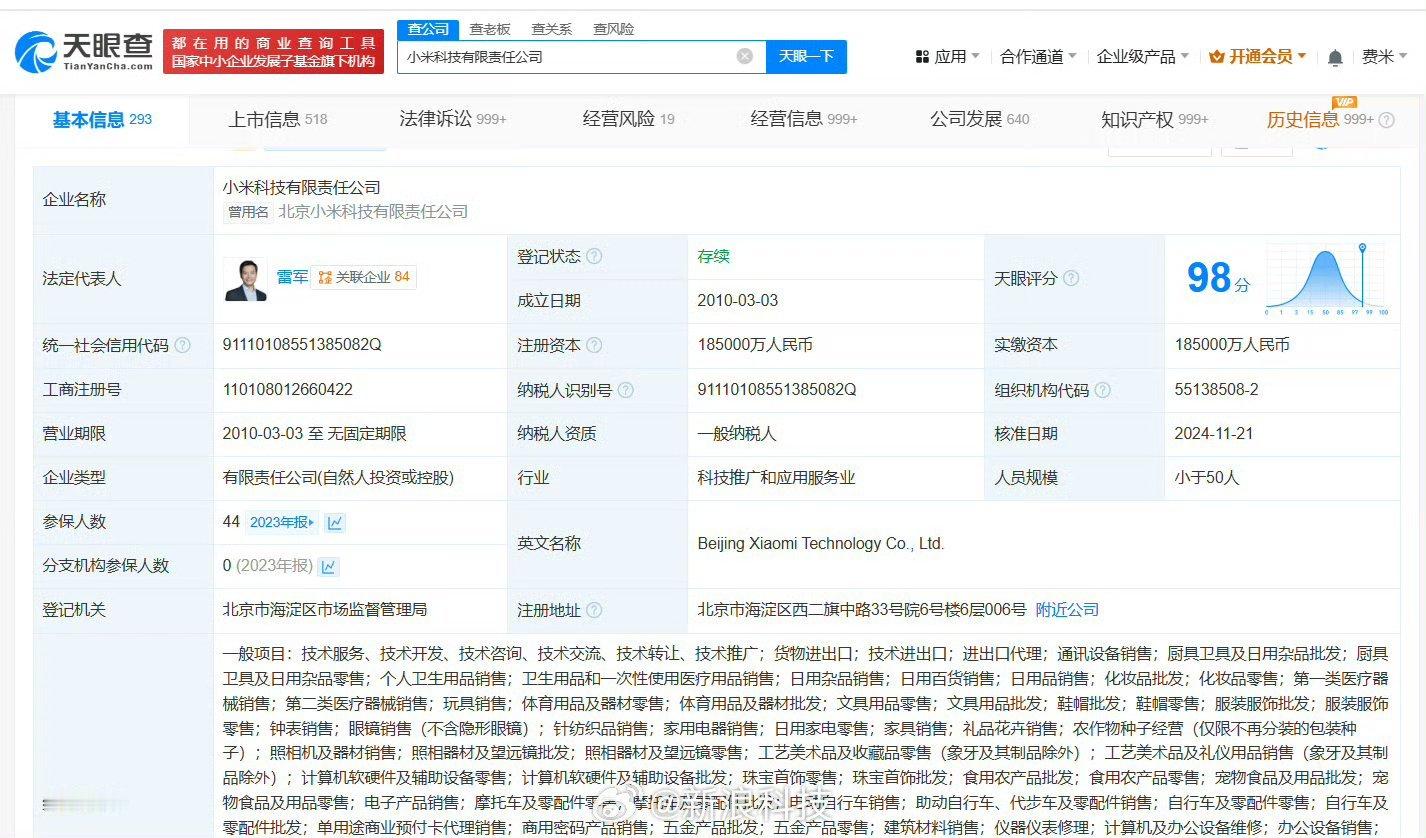This screenshot has width=1426, height=838.
Task: Click the 98分 score value
Action: (1218, 278)
